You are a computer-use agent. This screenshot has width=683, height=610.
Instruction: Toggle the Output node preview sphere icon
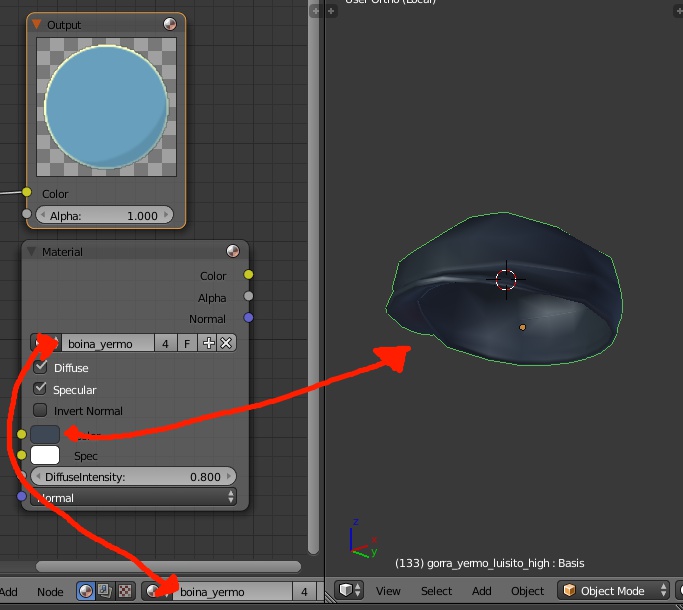click(170, 24)
